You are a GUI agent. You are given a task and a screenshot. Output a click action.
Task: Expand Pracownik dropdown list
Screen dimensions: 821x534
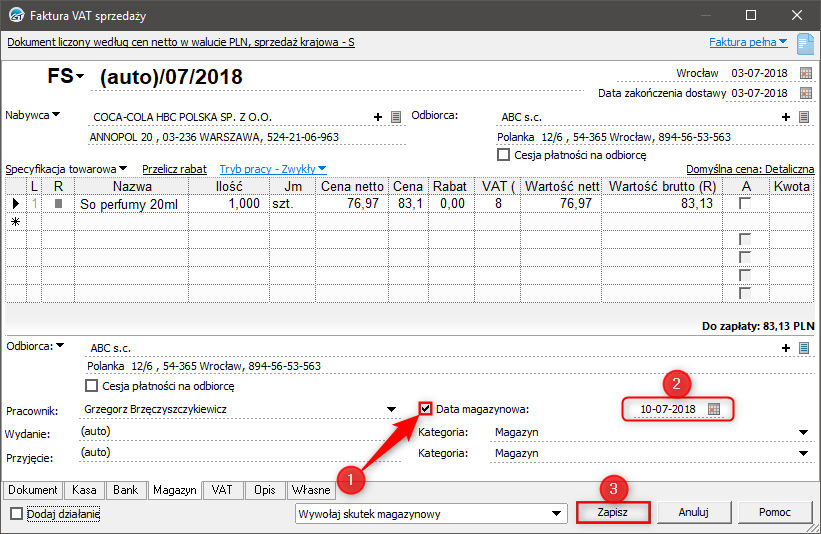(391, 409)
